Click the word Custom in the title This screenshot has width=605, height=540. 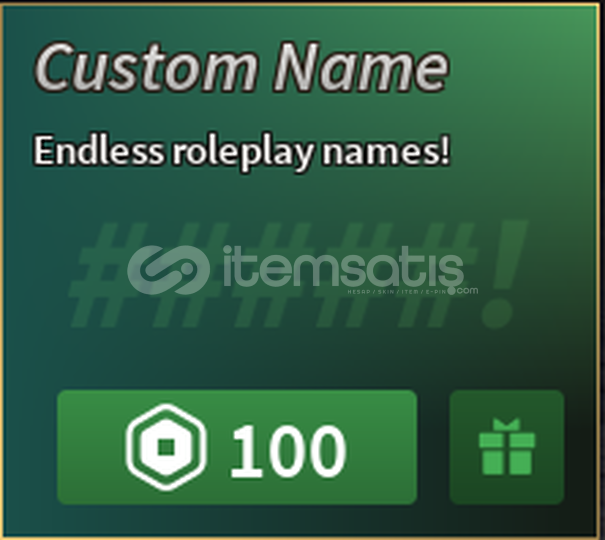coord(145,68)
